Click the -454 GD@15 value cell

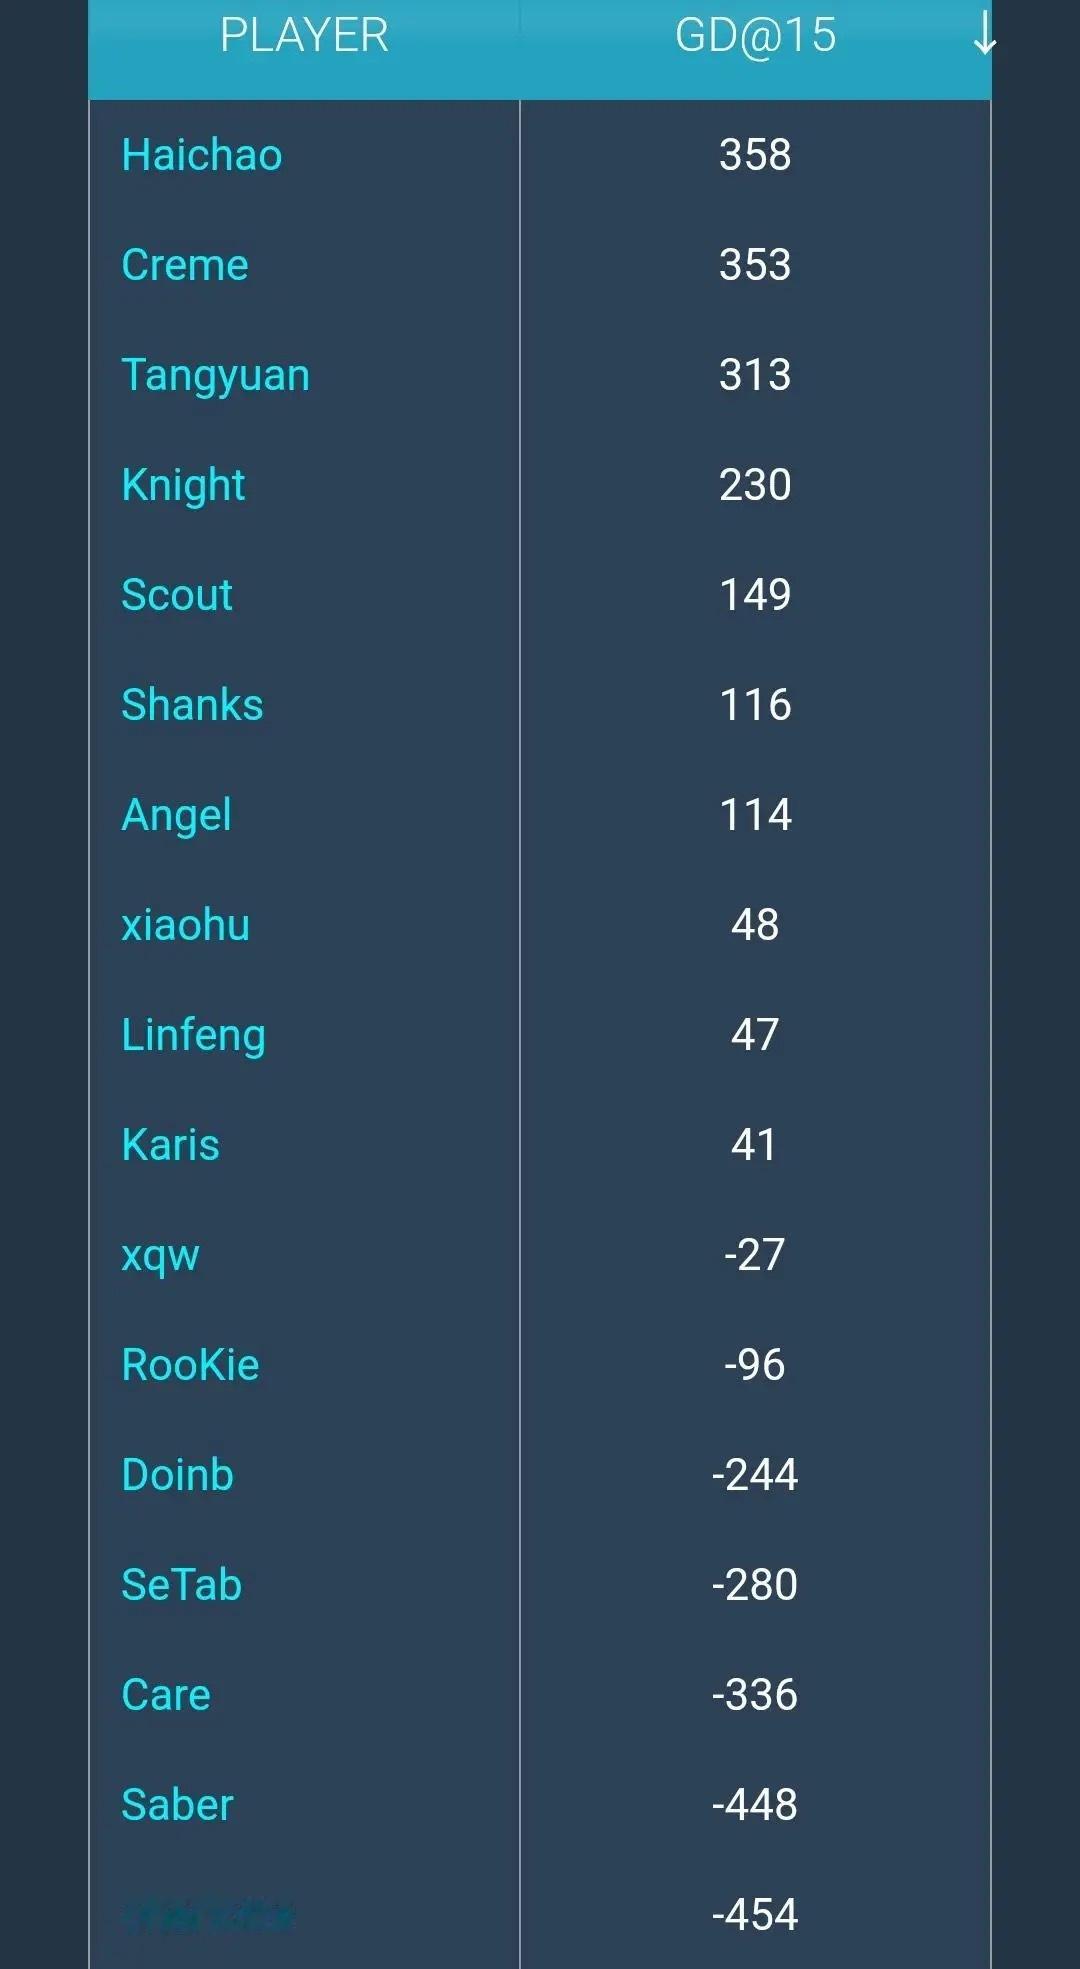click(x=755, y=1915)
